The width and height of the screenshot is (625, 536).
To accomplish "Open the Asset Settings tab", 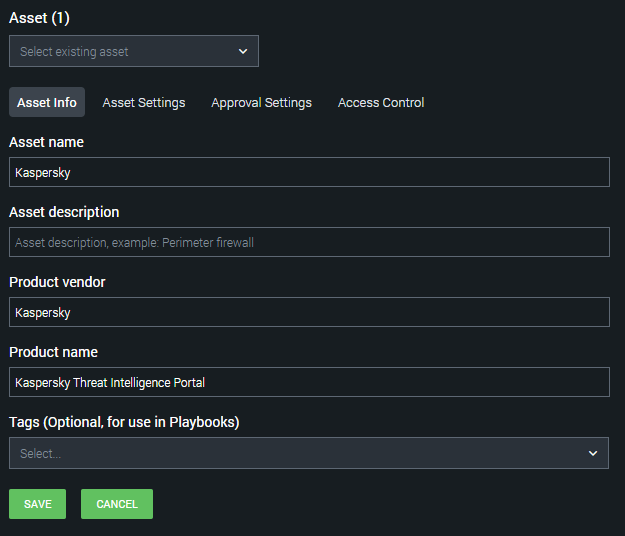I will tap(144, 102).
